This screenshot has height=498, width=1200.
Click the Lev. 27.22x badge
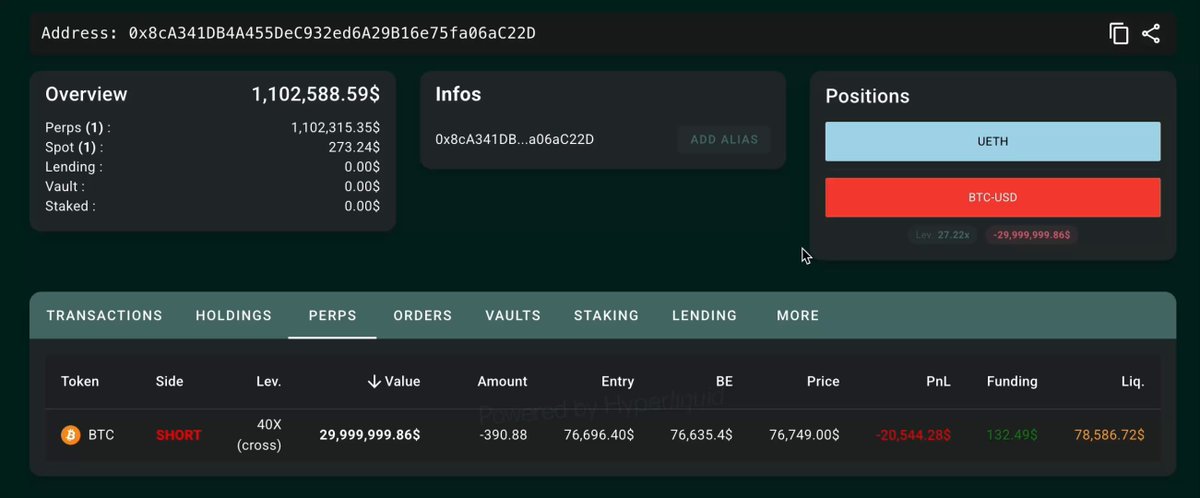943,236
